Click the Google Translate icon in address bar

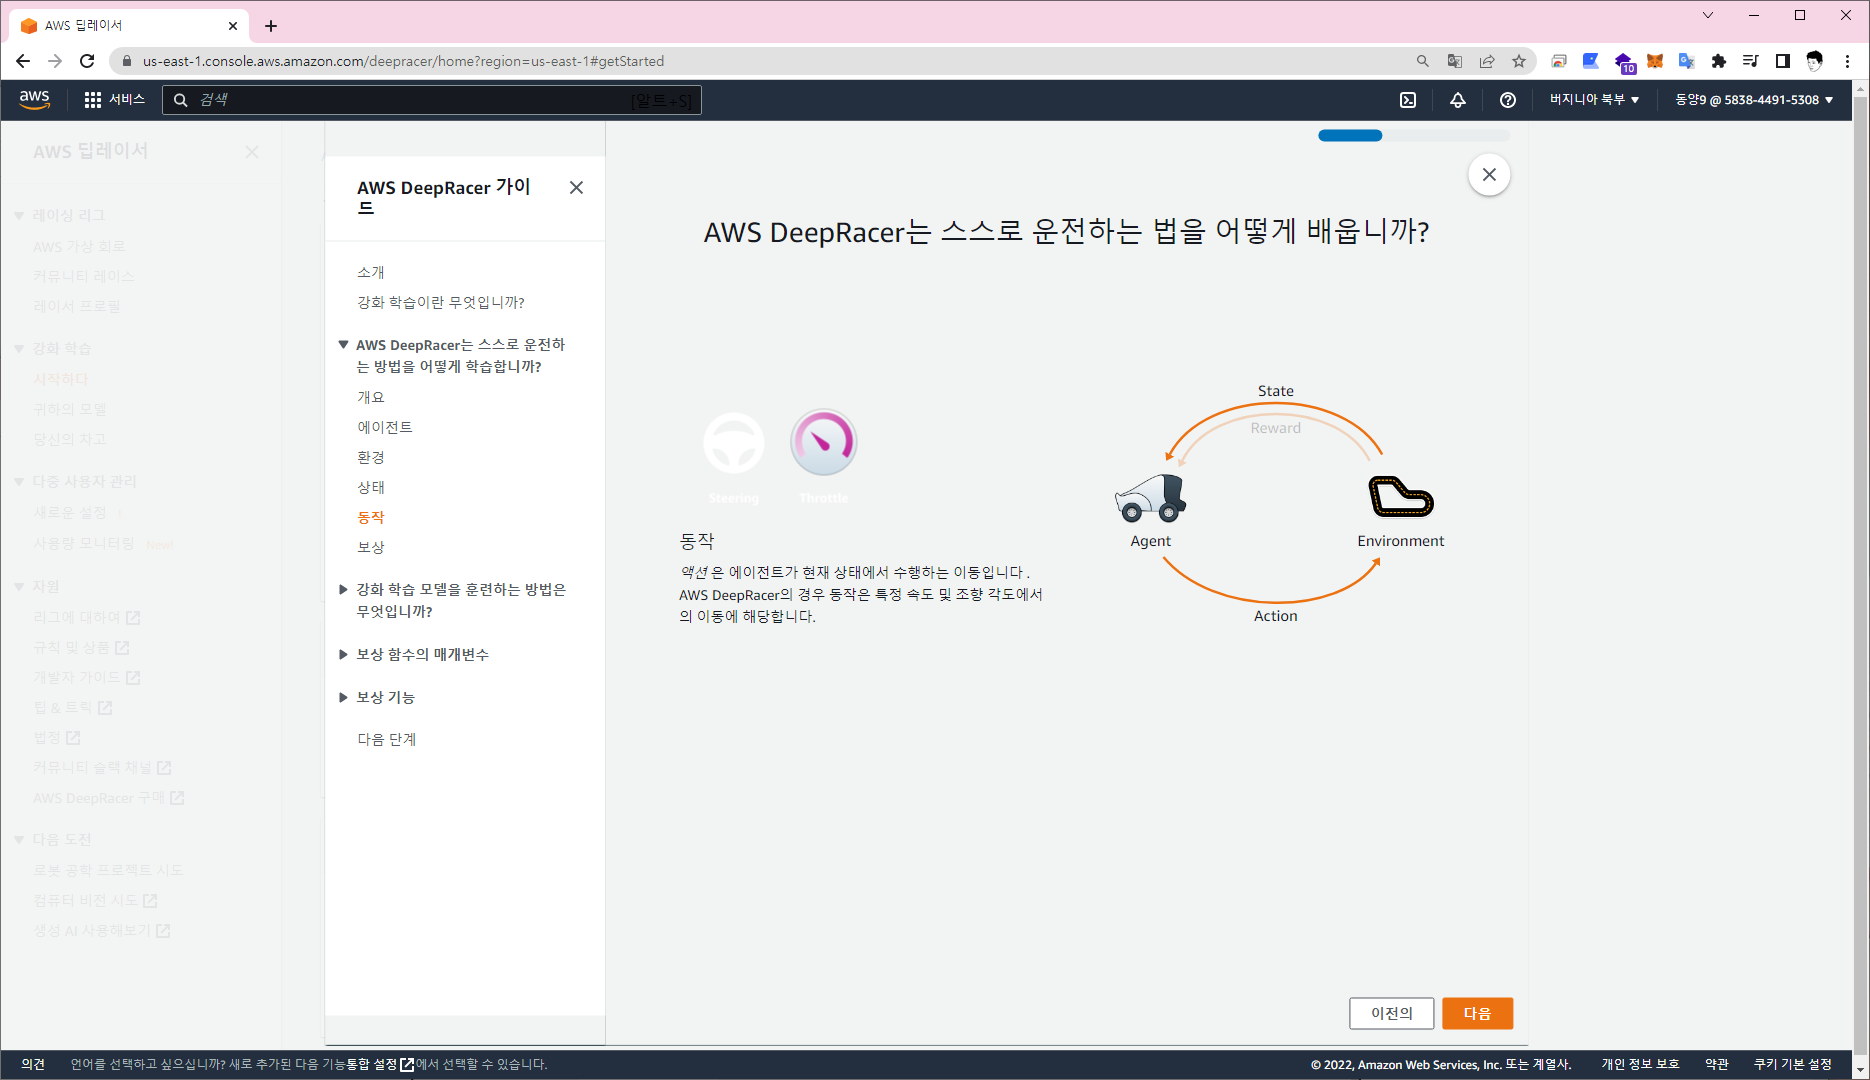pos(1455,61)
